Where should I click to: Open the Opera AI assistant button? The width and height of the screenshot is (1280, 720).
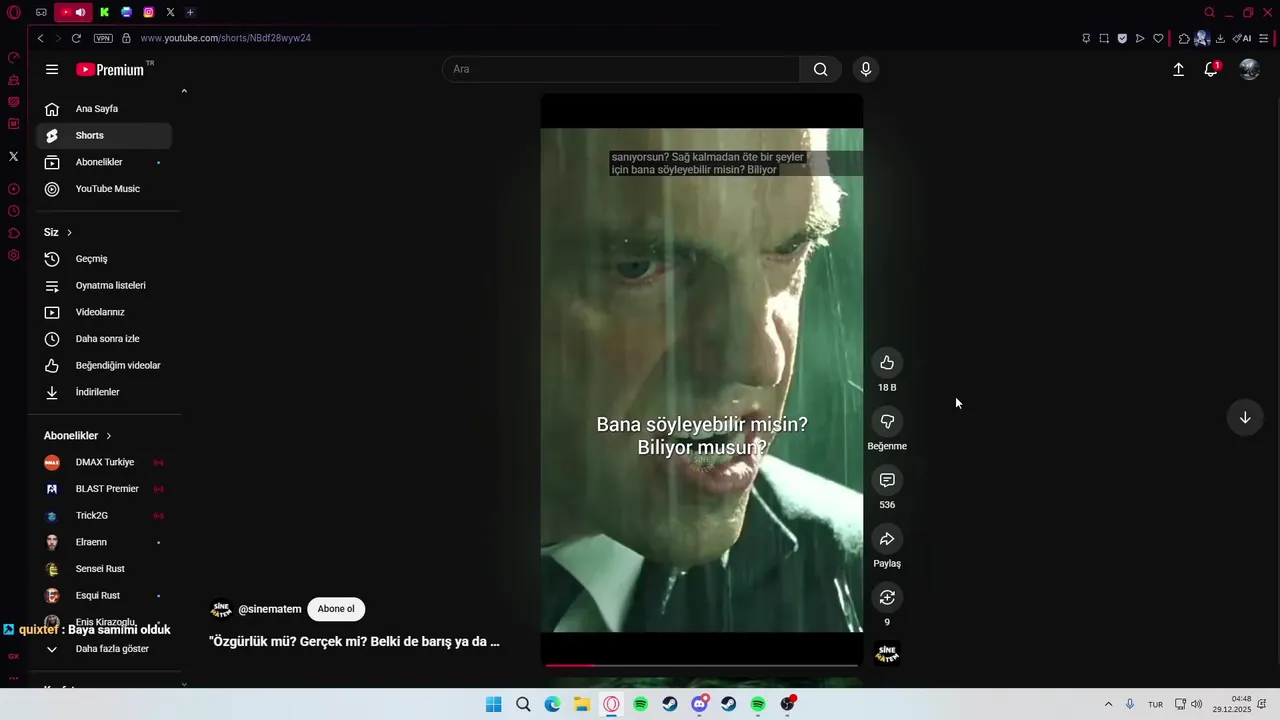tap(1242, 38)
